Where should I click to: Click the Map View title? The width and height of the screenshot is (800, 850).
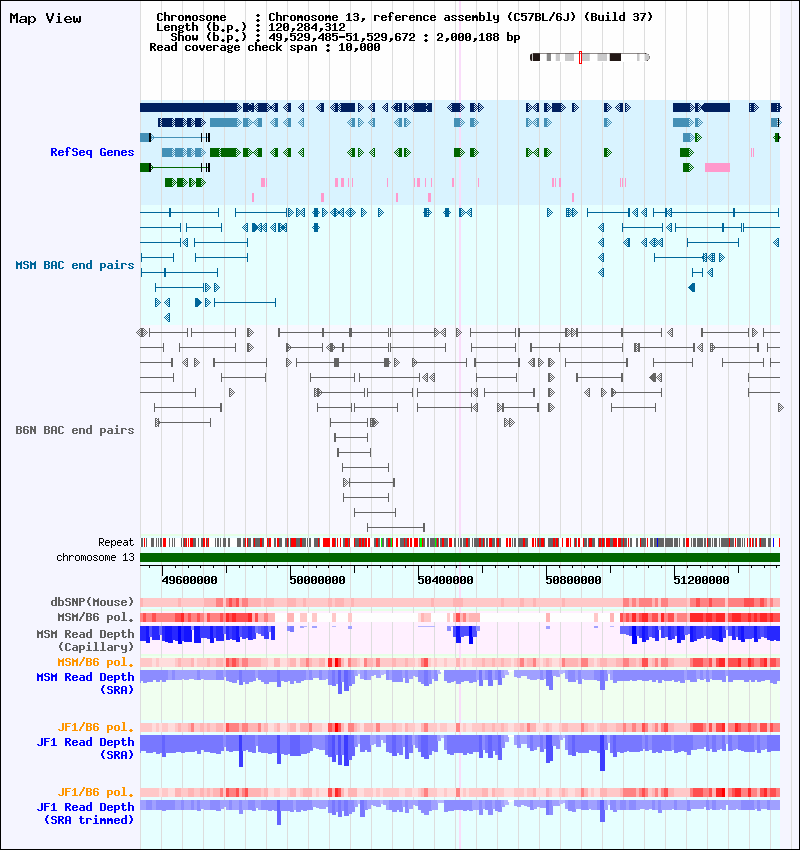coord(46,18)
